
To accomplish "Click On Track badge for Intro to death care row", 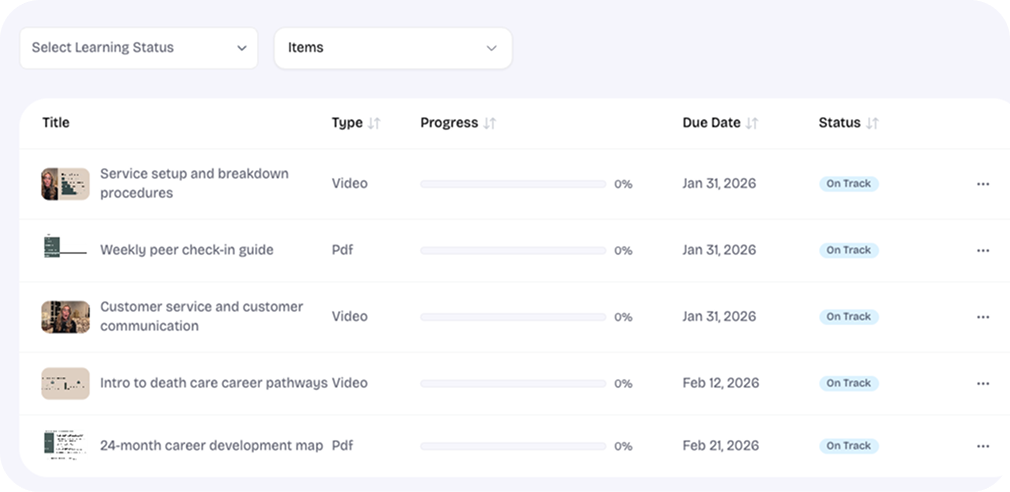I will pos(849,384).
